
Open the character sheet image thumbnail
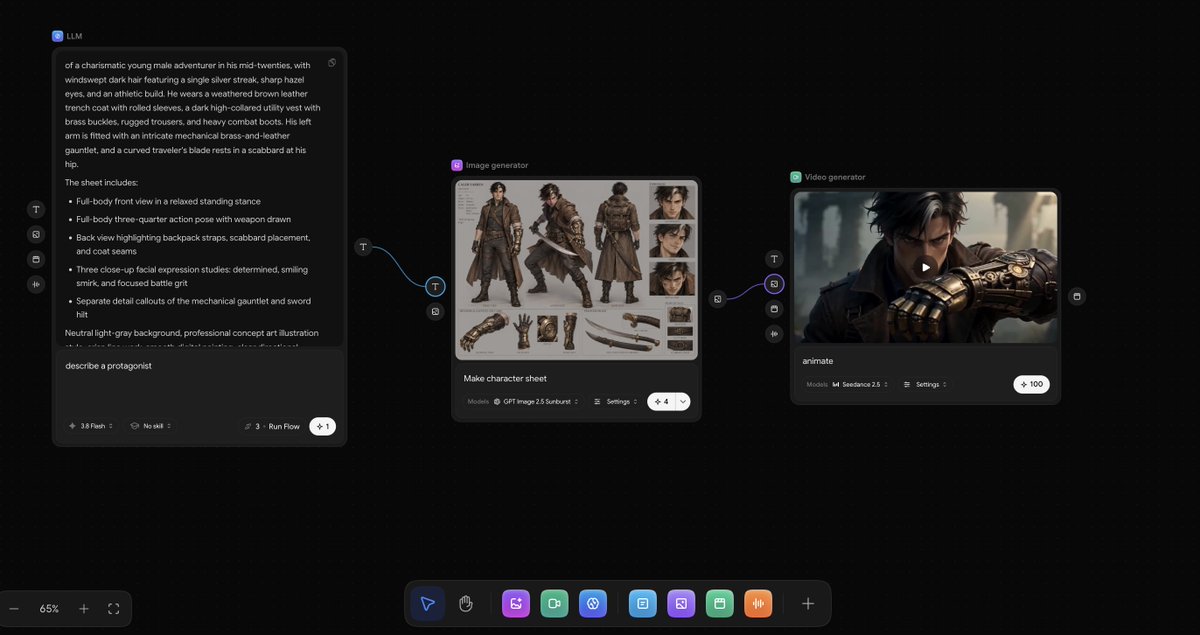[577, 269]
